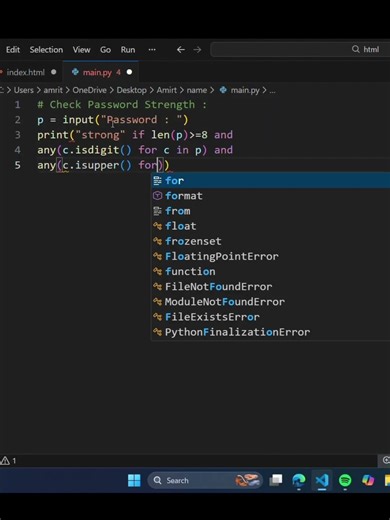
Task: Open the Go menu
Action: (x=105, y=50)
